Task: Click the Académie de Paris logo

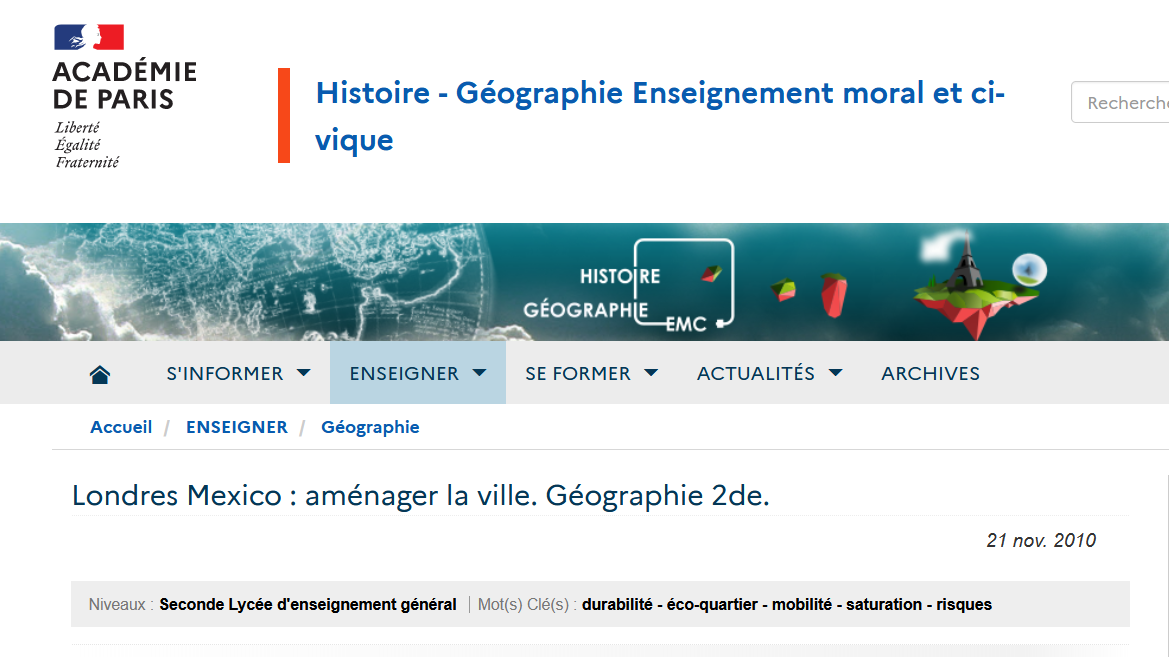Action: coord(124,96)
